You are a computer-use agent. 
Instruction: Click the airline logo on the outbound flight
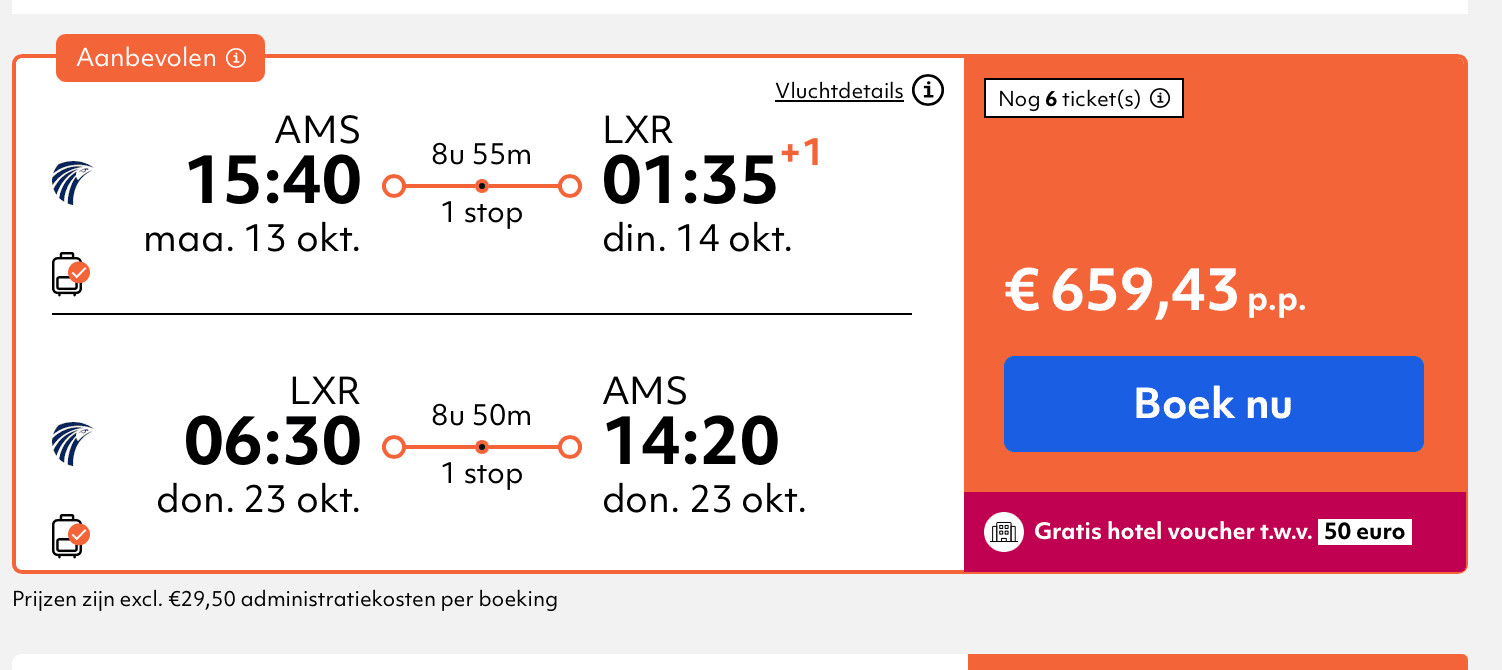coord(72,183)
